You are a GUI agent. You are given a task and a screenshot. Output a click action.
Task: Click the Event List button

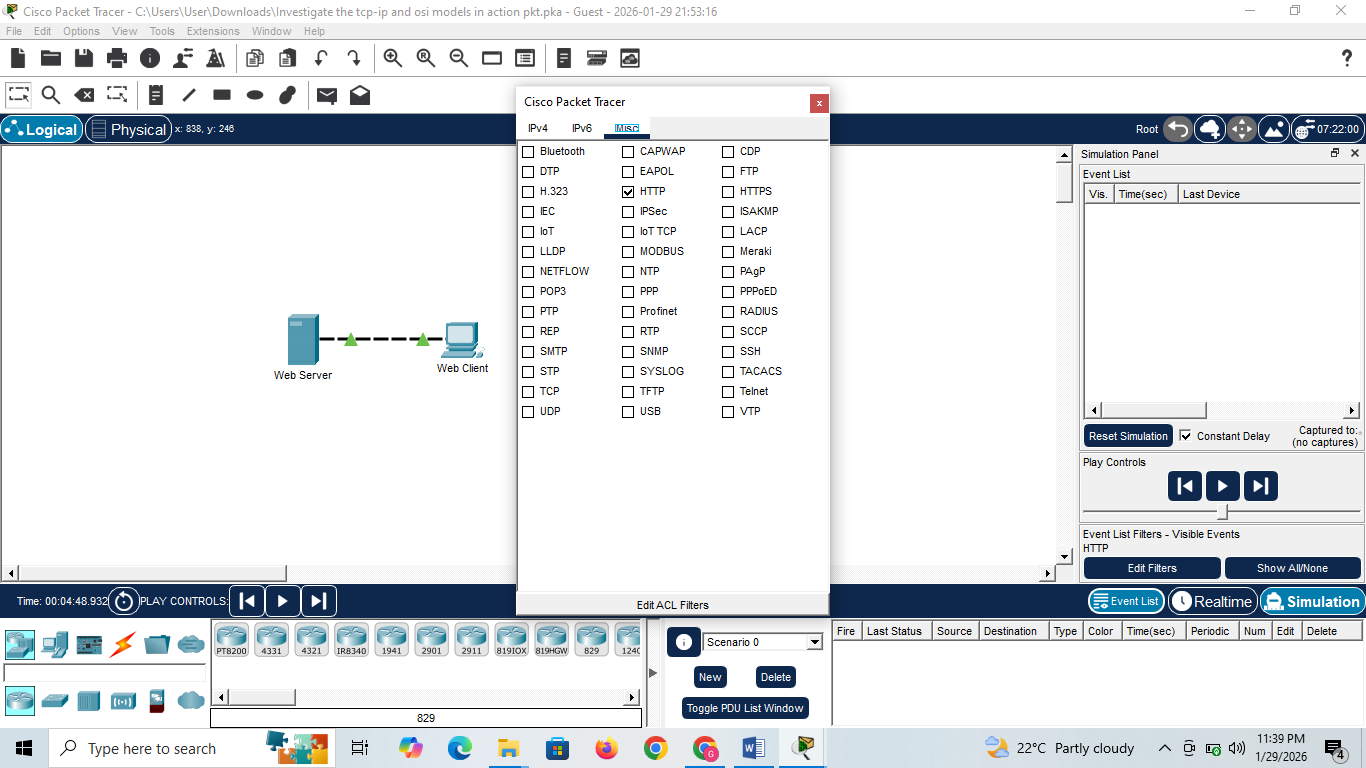pyautogui.click(x=1125, y=601)
